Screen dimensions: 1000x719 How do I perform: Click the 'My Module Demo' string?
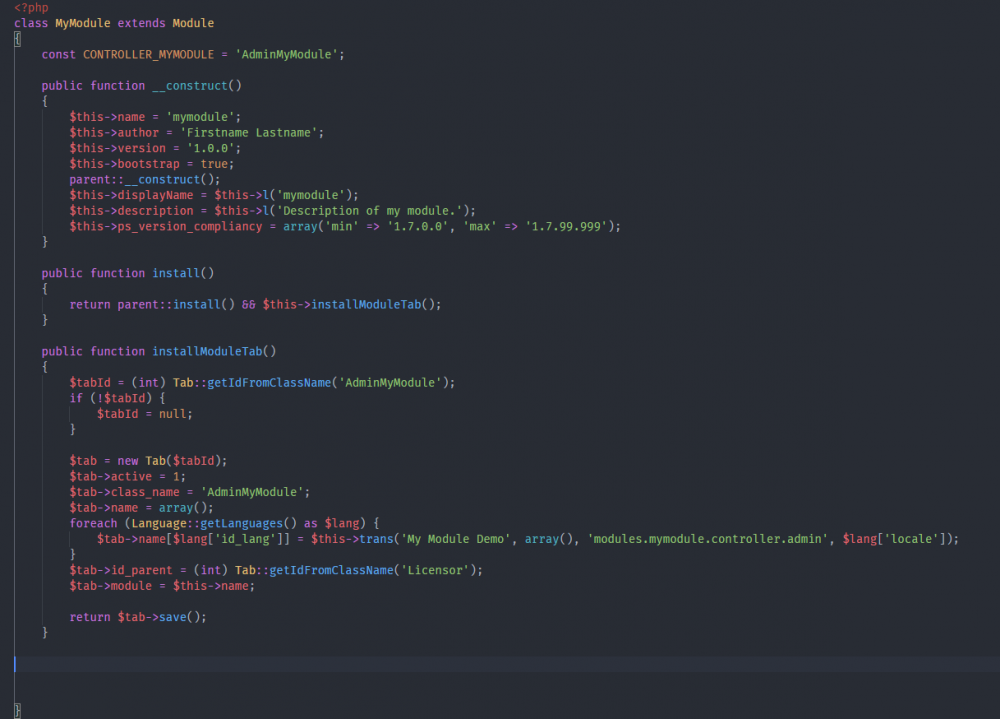click(455, 539)
